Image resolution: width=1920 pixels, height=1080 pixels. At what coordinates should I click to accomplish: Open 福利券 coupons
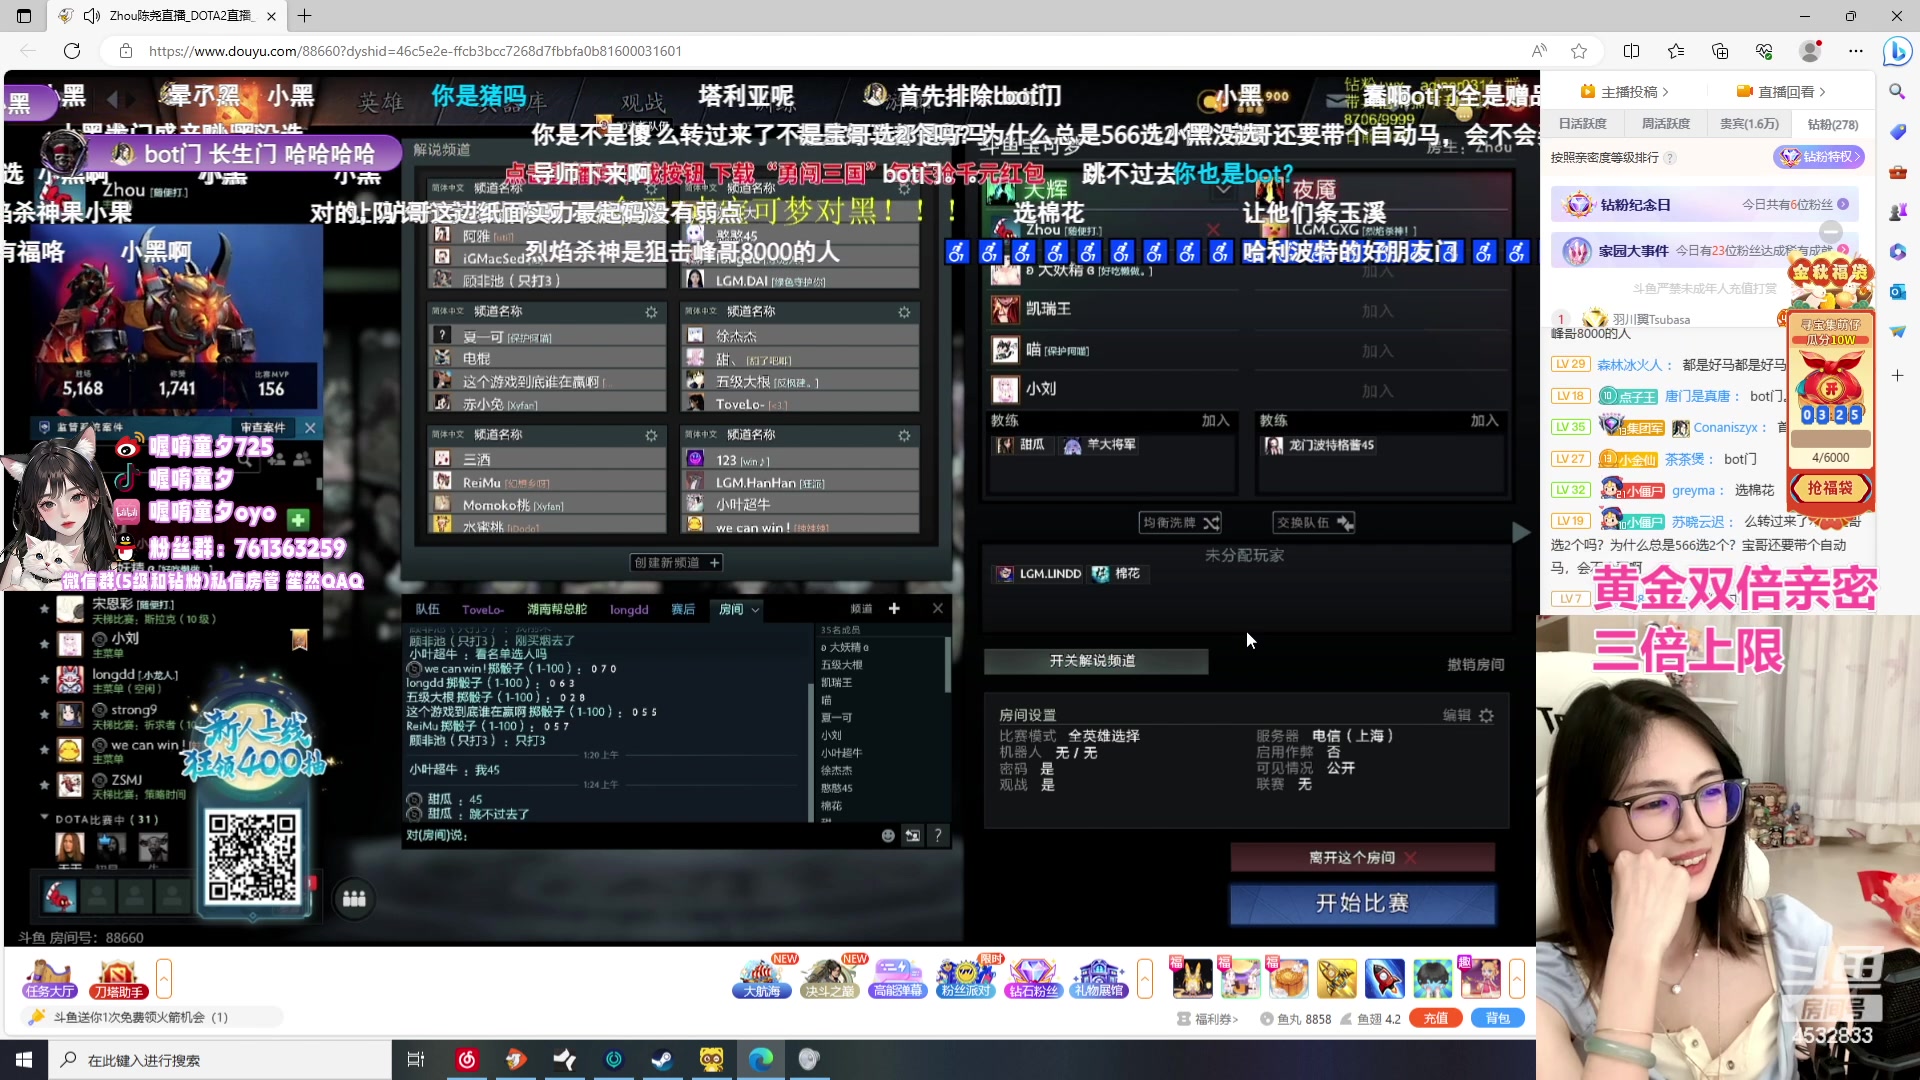(1208, 1019)
